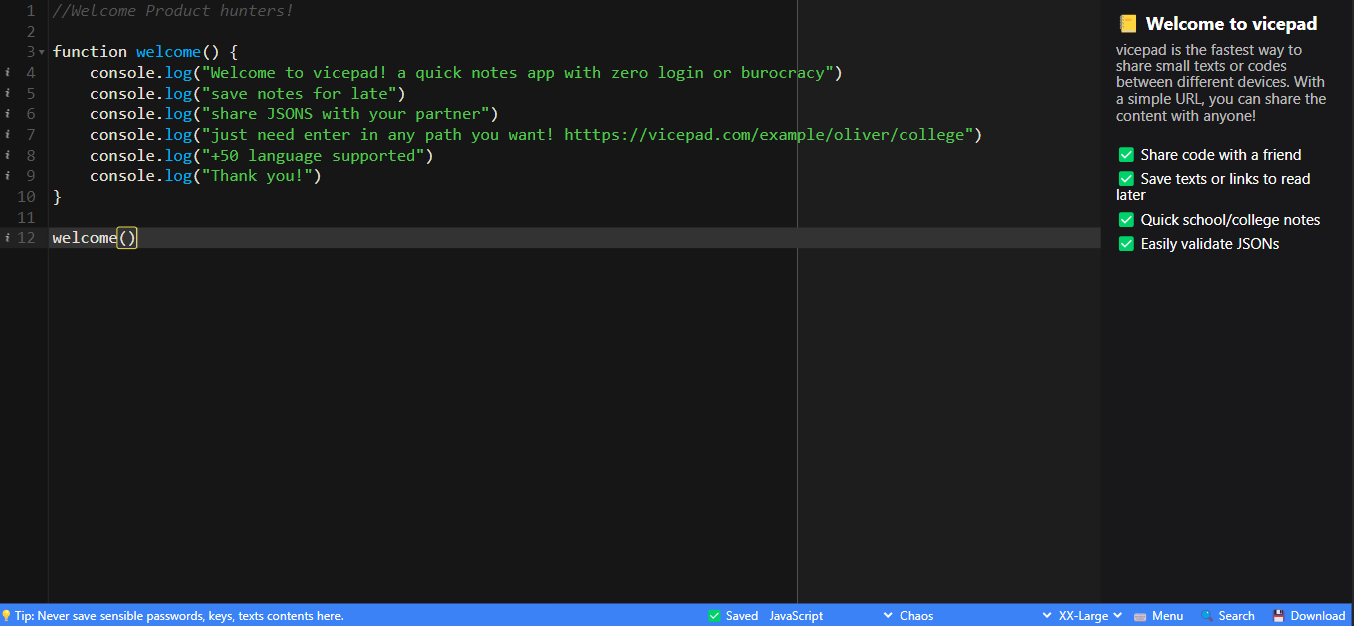Click line number 2 in the gutter
Screen dimensions: 1354x626
click(30, 32)
